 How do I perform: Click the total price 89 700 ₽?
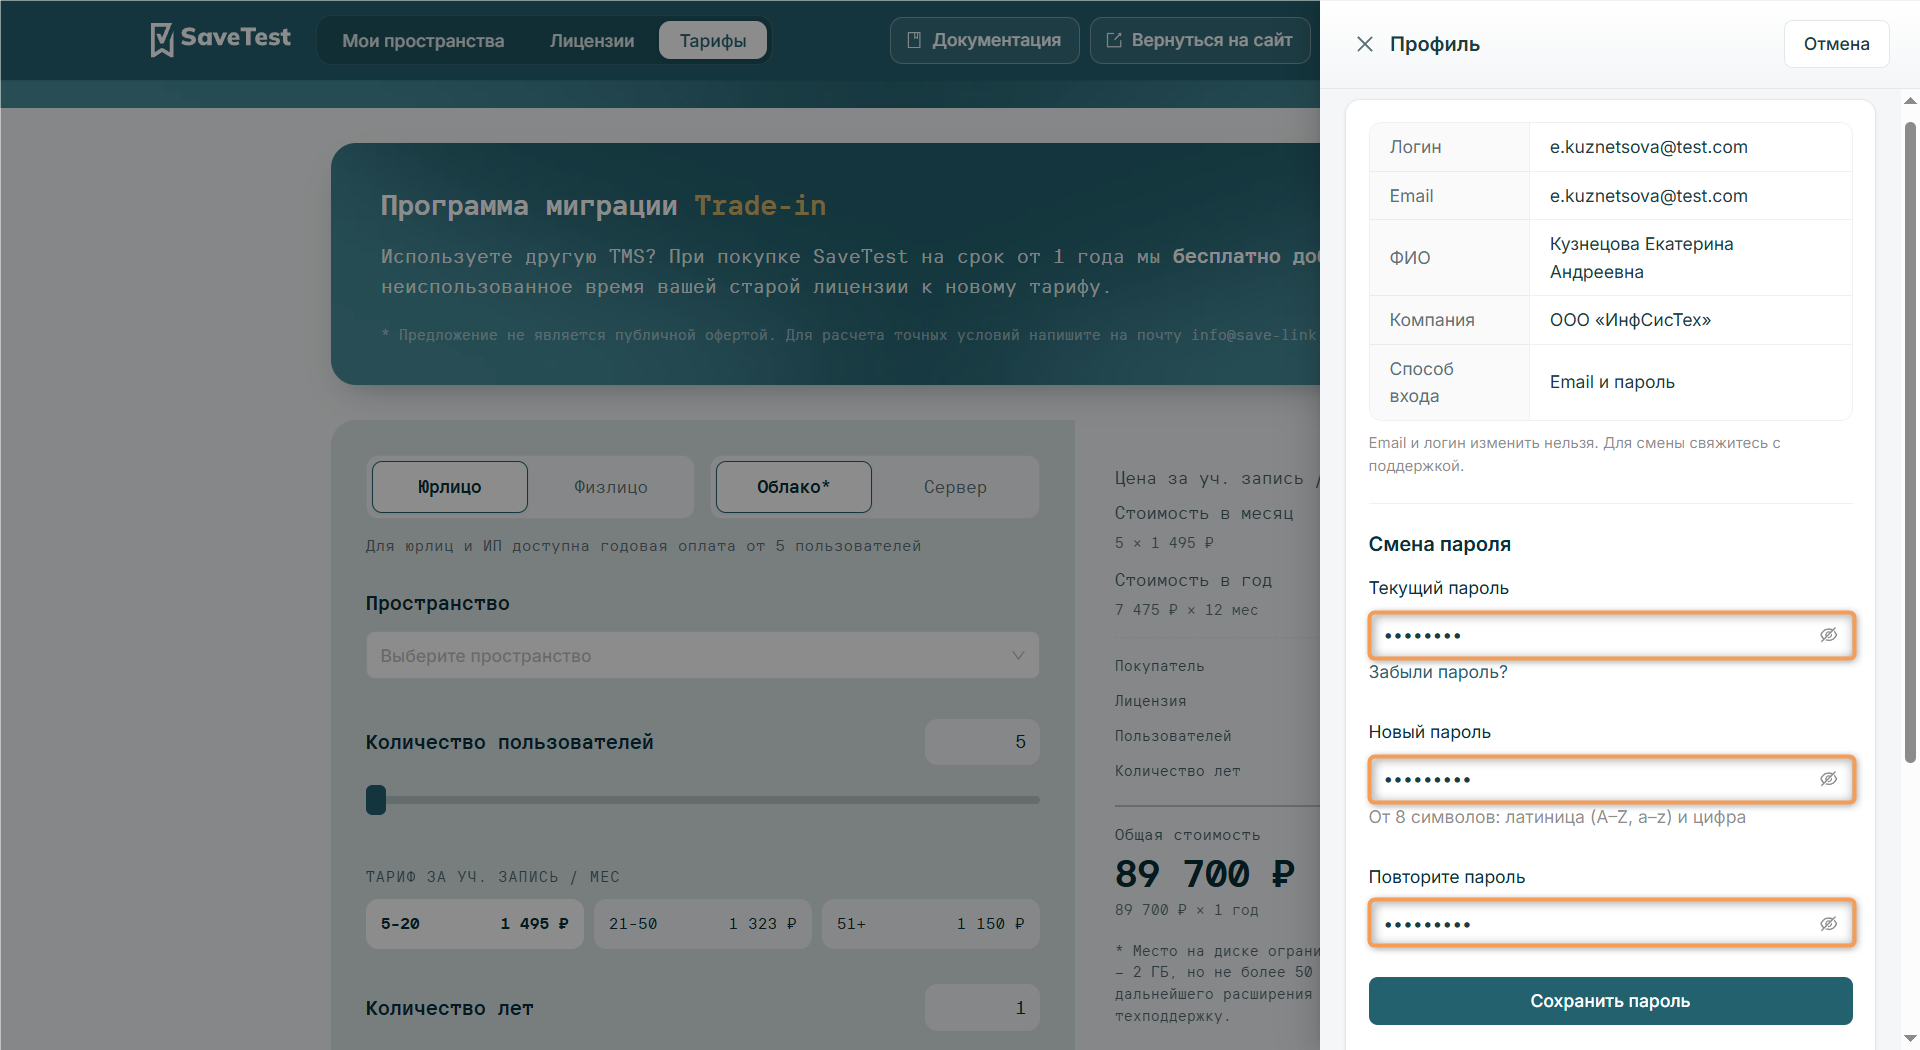1205,874
